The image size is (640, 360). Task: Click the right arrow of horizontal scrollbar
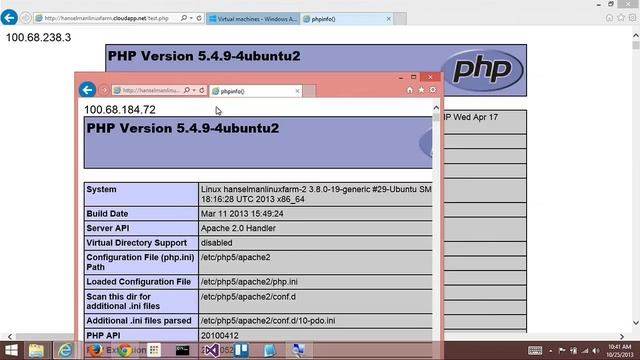[x=622, y=336]
